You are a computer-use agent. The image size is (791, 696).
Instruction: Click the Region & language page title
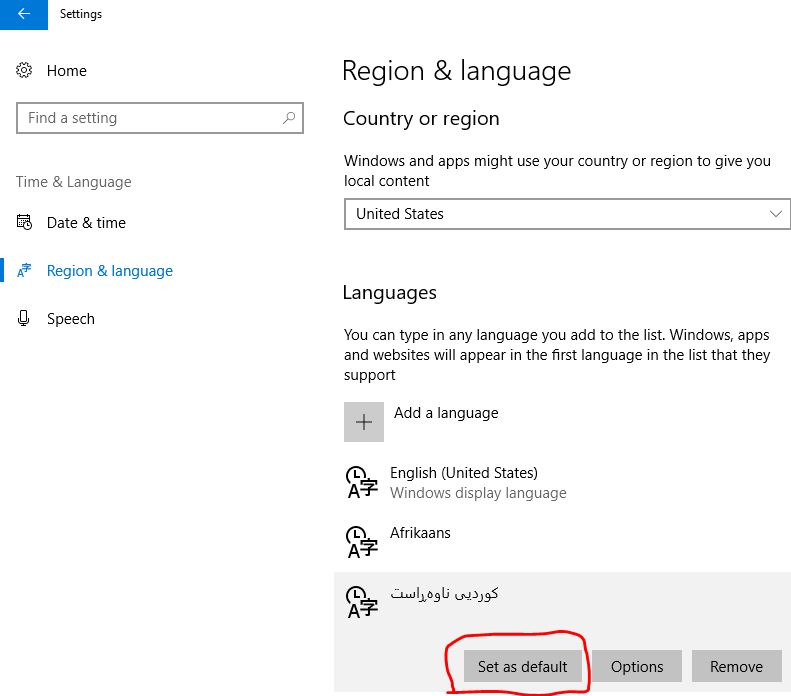pyautogui.click(x=457, y=71)
